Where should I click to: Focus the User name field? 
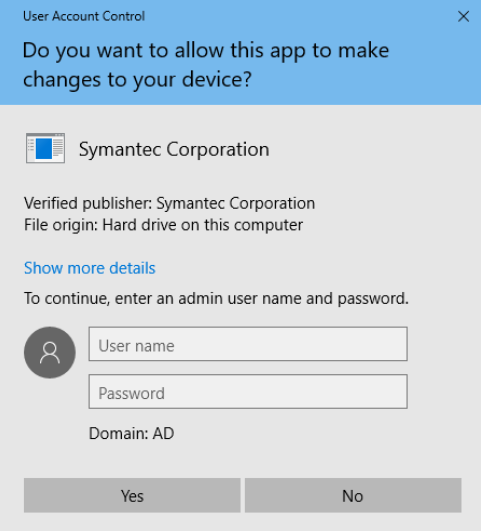248,344
